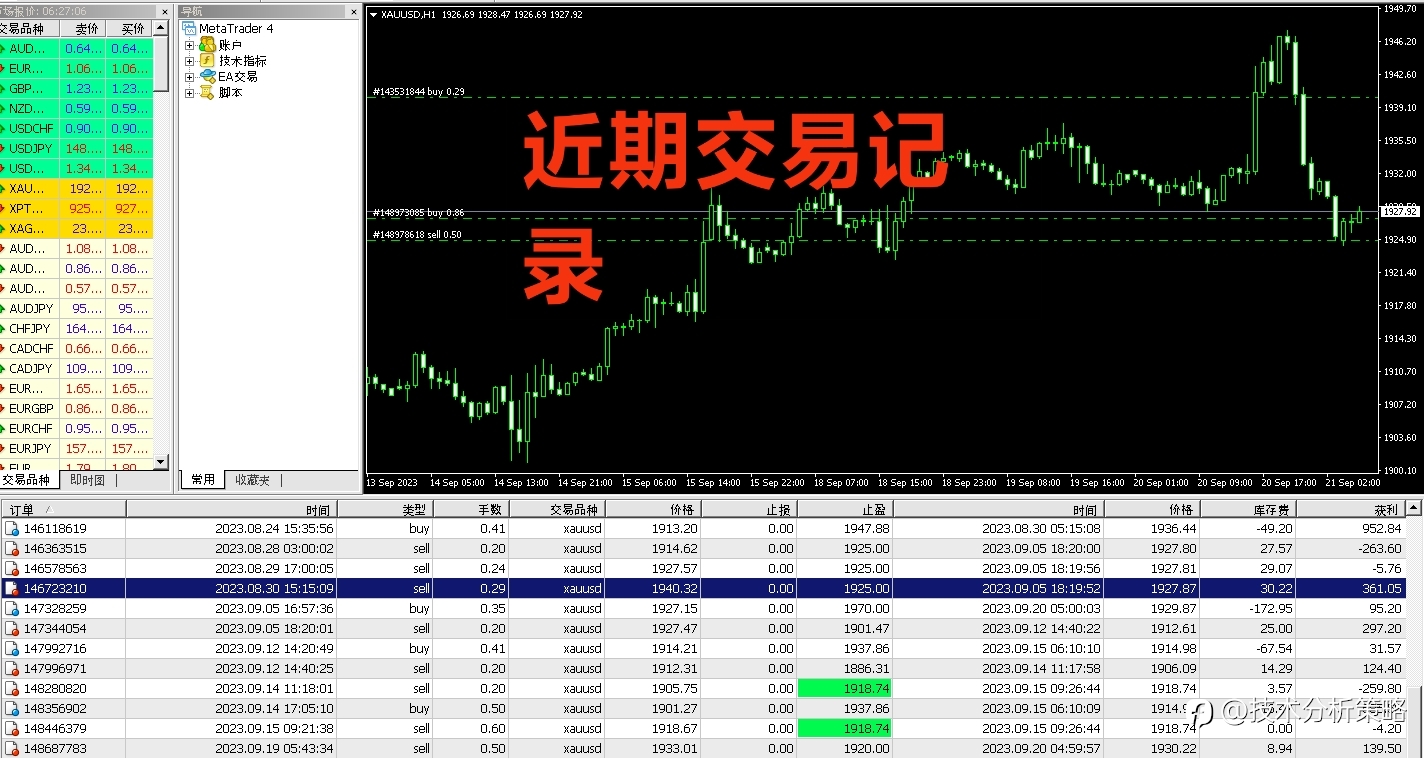Viewport: 1424px width, 758px height.
Task: Click the sell order icon for 148280820
Action: pyautogui.click(x=12, y=688)
